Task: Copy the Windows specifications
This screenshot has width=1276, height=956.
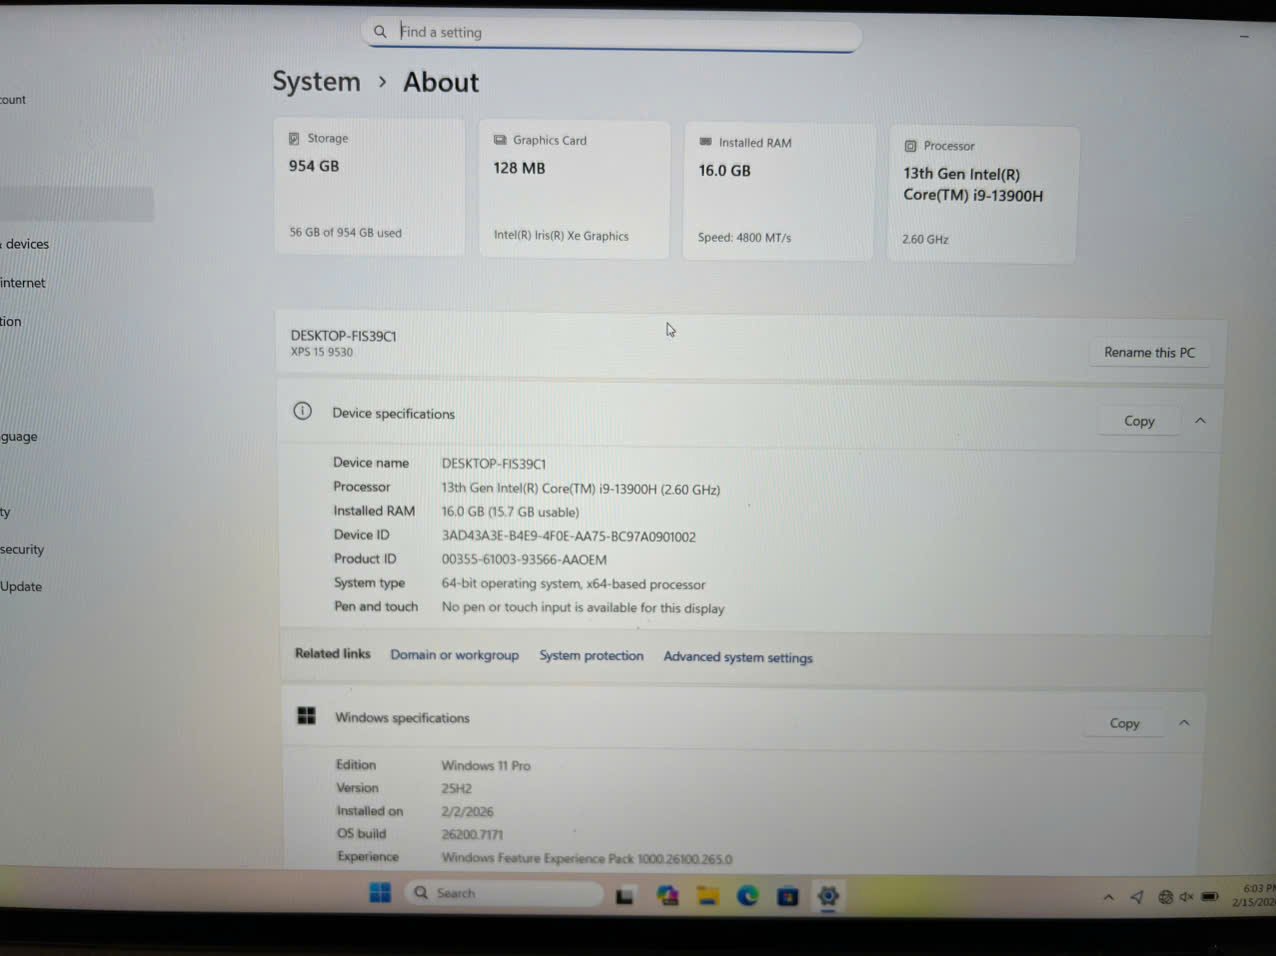Action: coord(1124,723)
